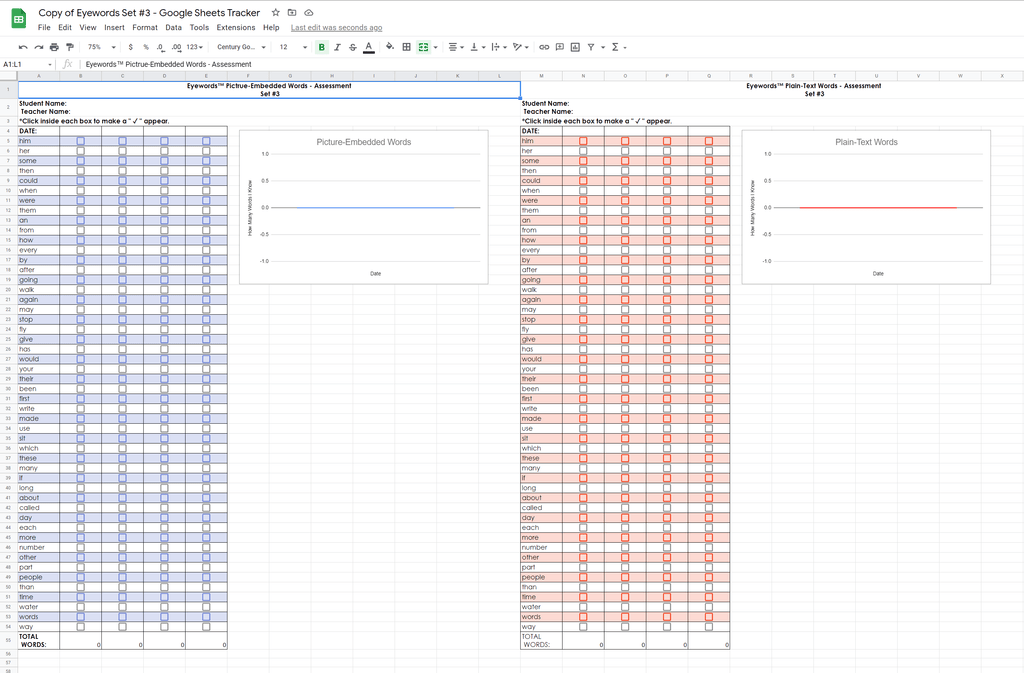Check the cloud save status icon
Viewport: 1024px width, 673px height.
click(309, 12)
